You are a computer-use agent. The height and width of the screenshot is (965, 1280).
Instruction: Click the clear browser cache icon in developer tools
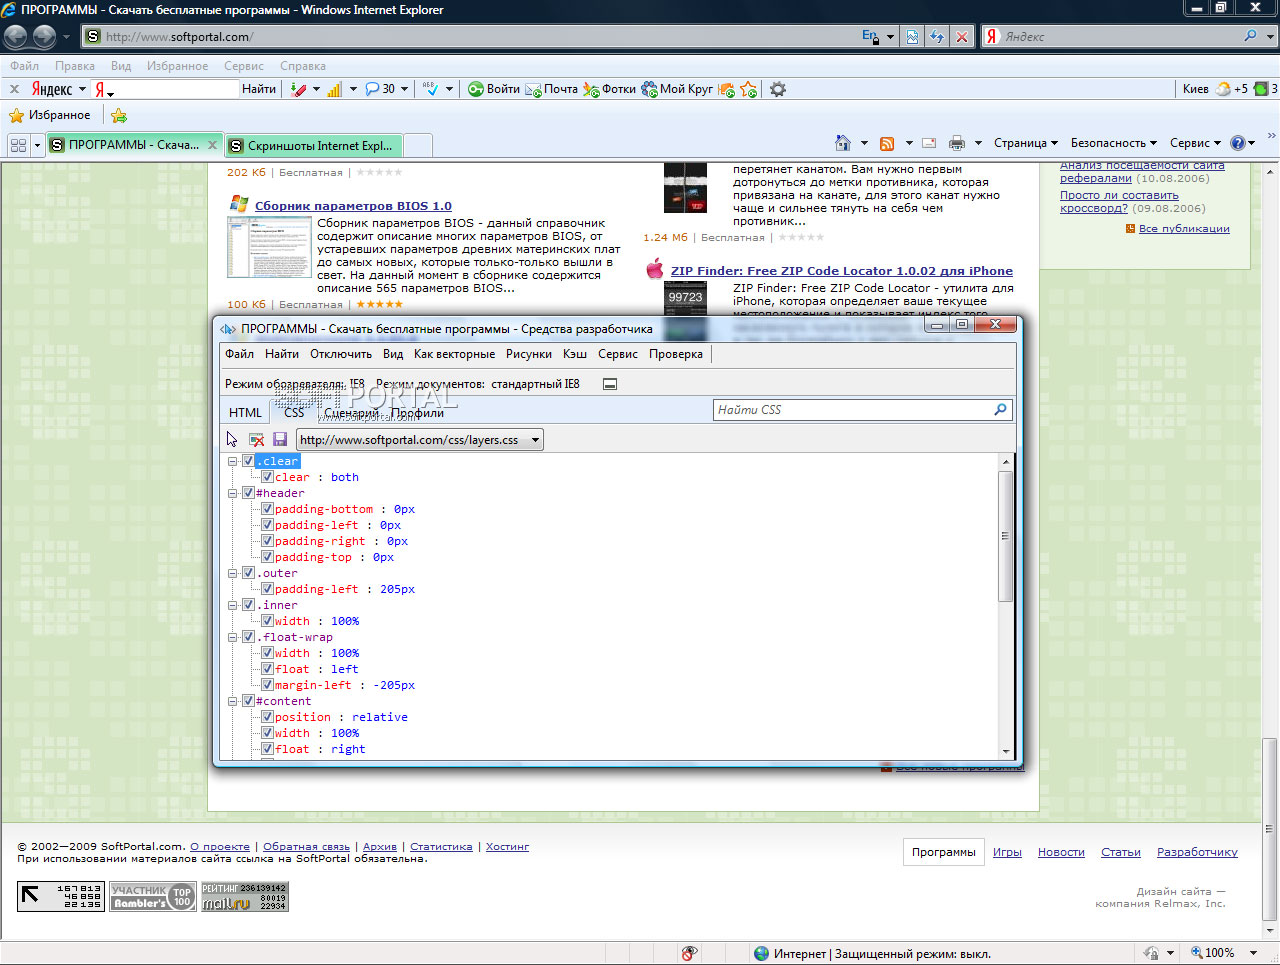point(256,440)
